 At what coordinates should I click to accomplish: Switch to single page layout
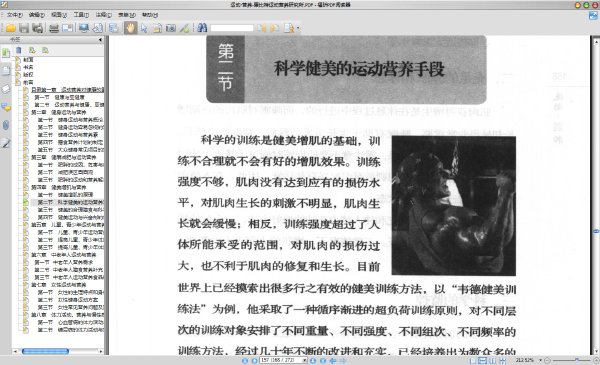point(473,360)
